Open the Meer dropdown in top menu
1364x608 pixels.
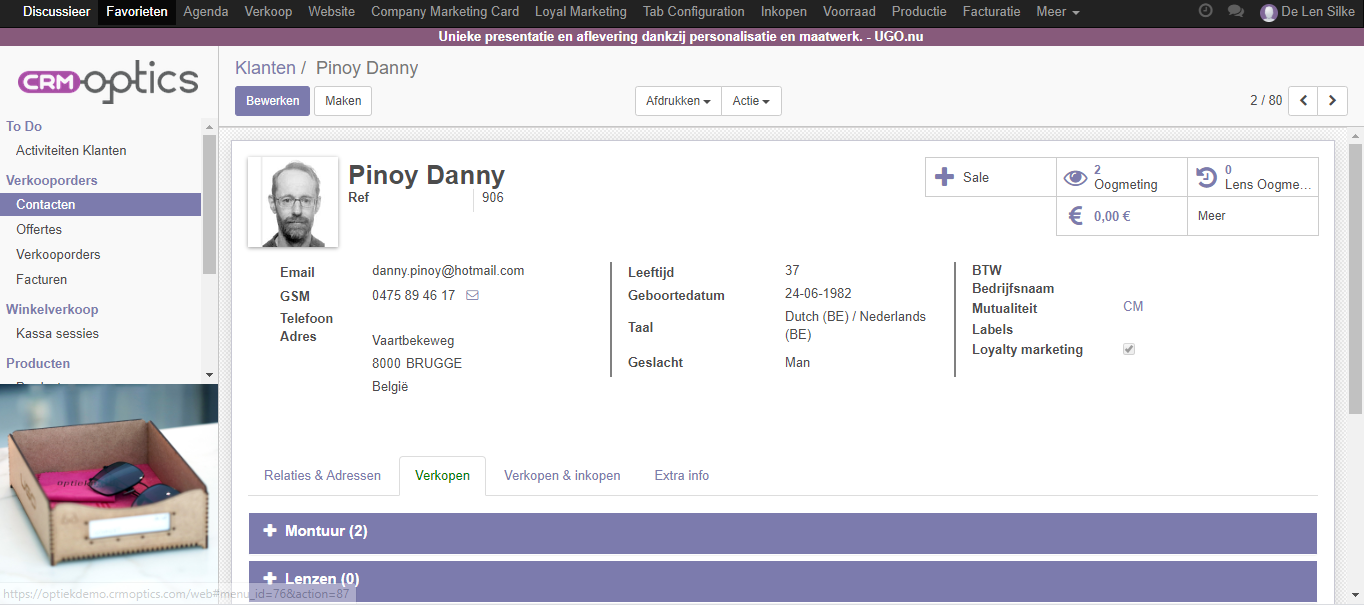pyautogui.click(x=1058, y=12)
